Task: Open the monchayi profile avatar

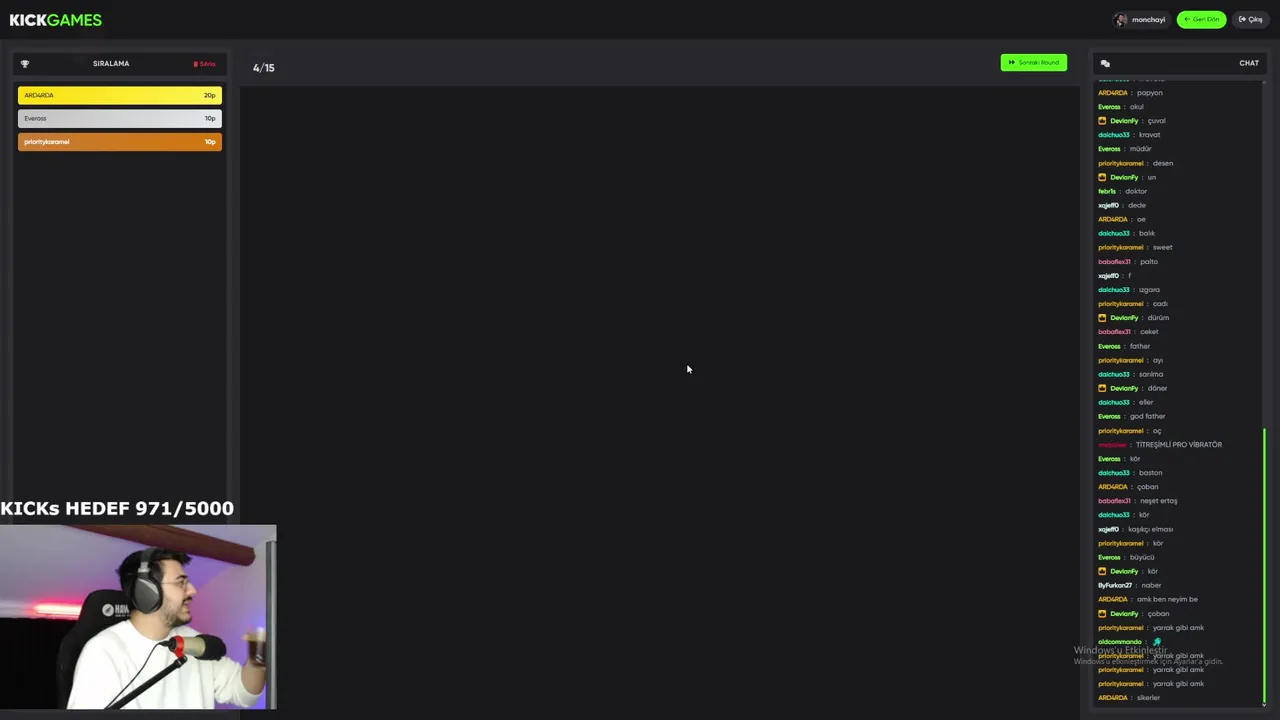Action: click(1120, 20)
